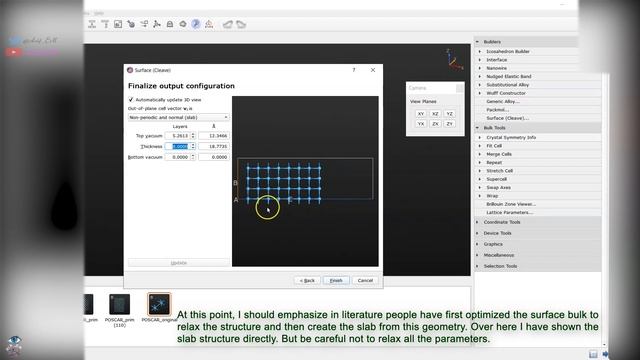640x360 pixels.
Task: Expand the Stretch Cell item
Action: click(x=480, y=171)
